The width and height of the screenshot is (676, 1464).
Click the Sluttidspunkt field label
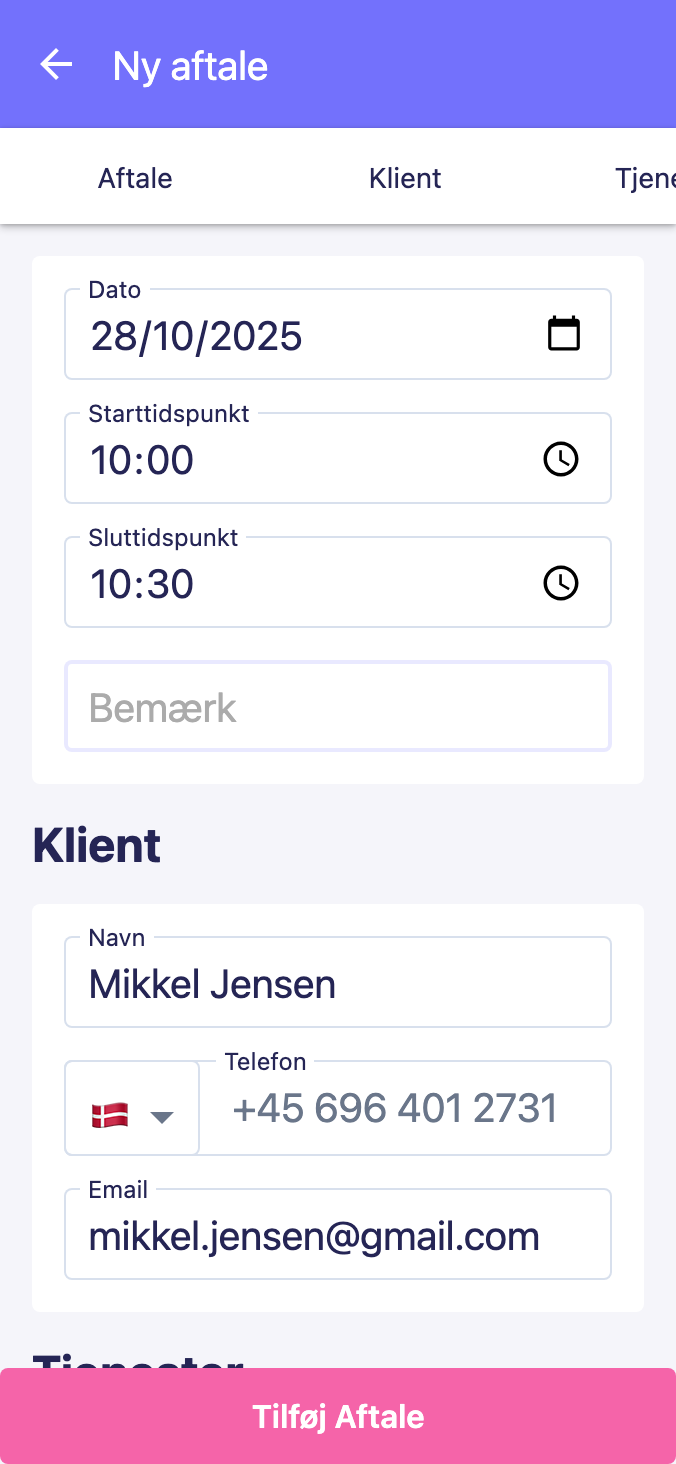tap(163, 538)
